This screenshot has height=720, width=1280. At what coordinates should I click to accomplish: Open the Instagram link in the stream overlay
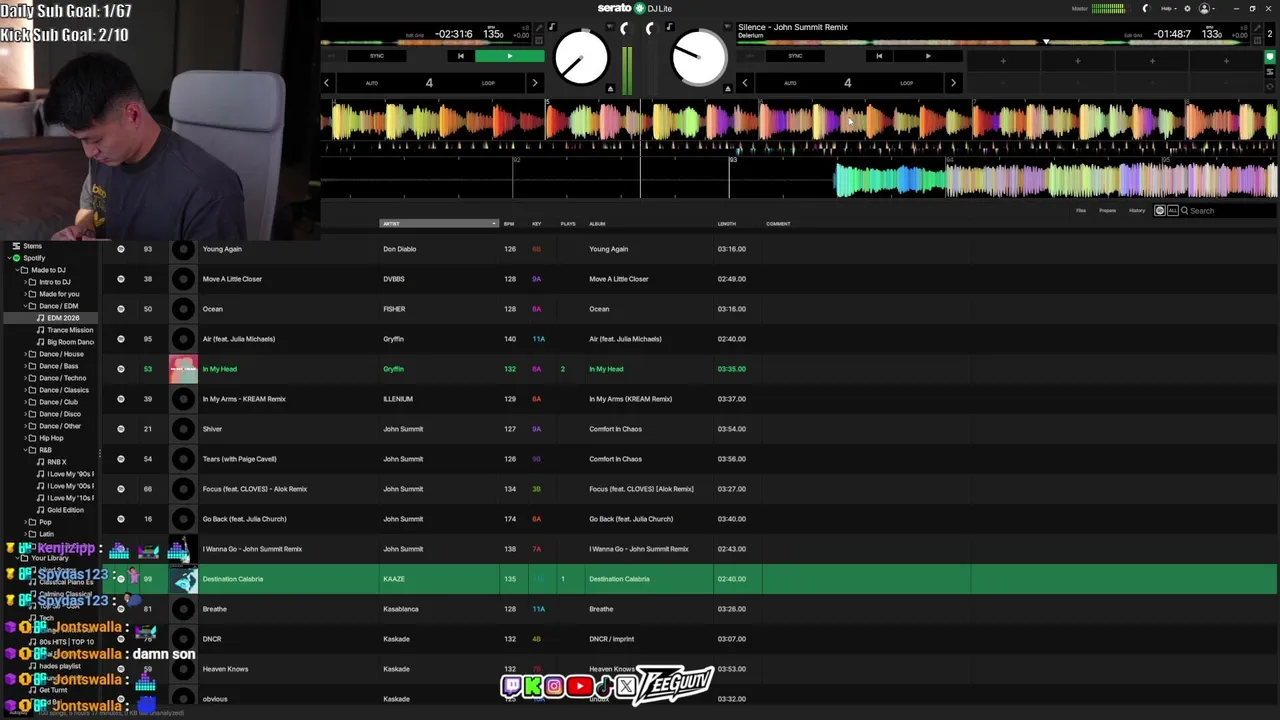tap(554, 686)
